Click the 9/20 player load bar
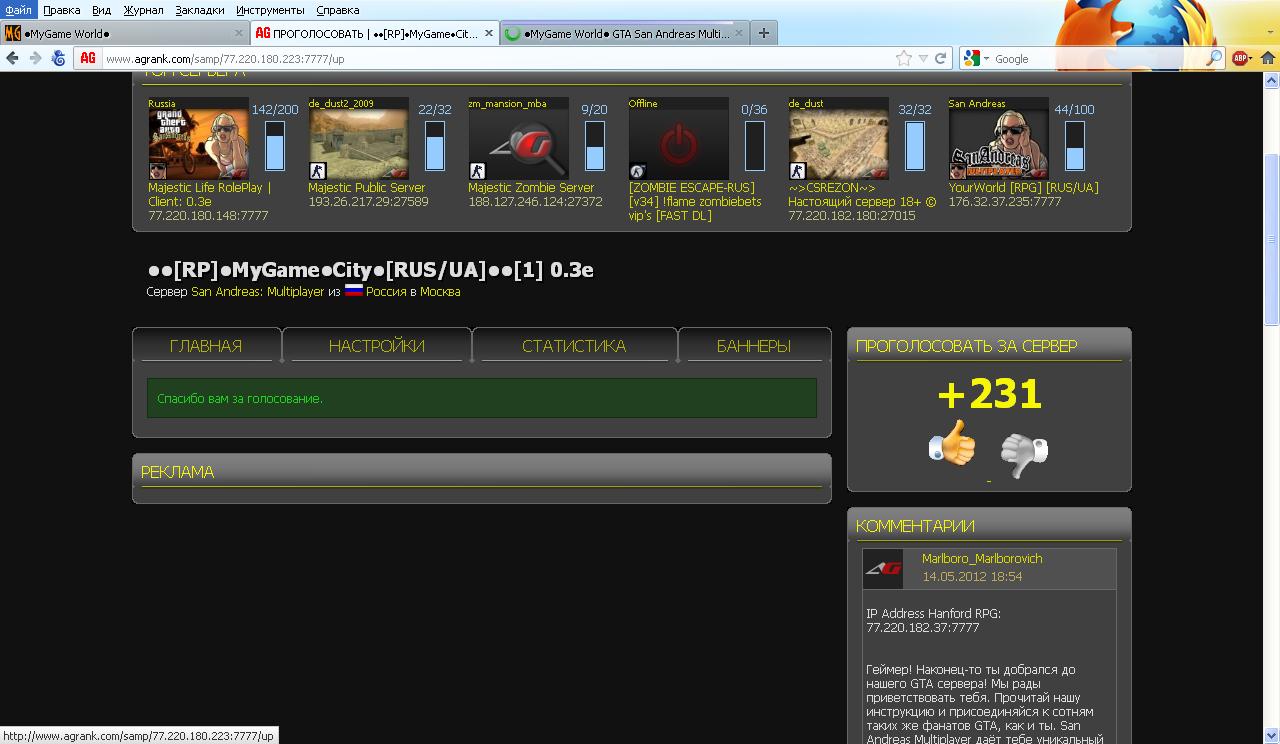The image size is (1280, 744). 594,146
